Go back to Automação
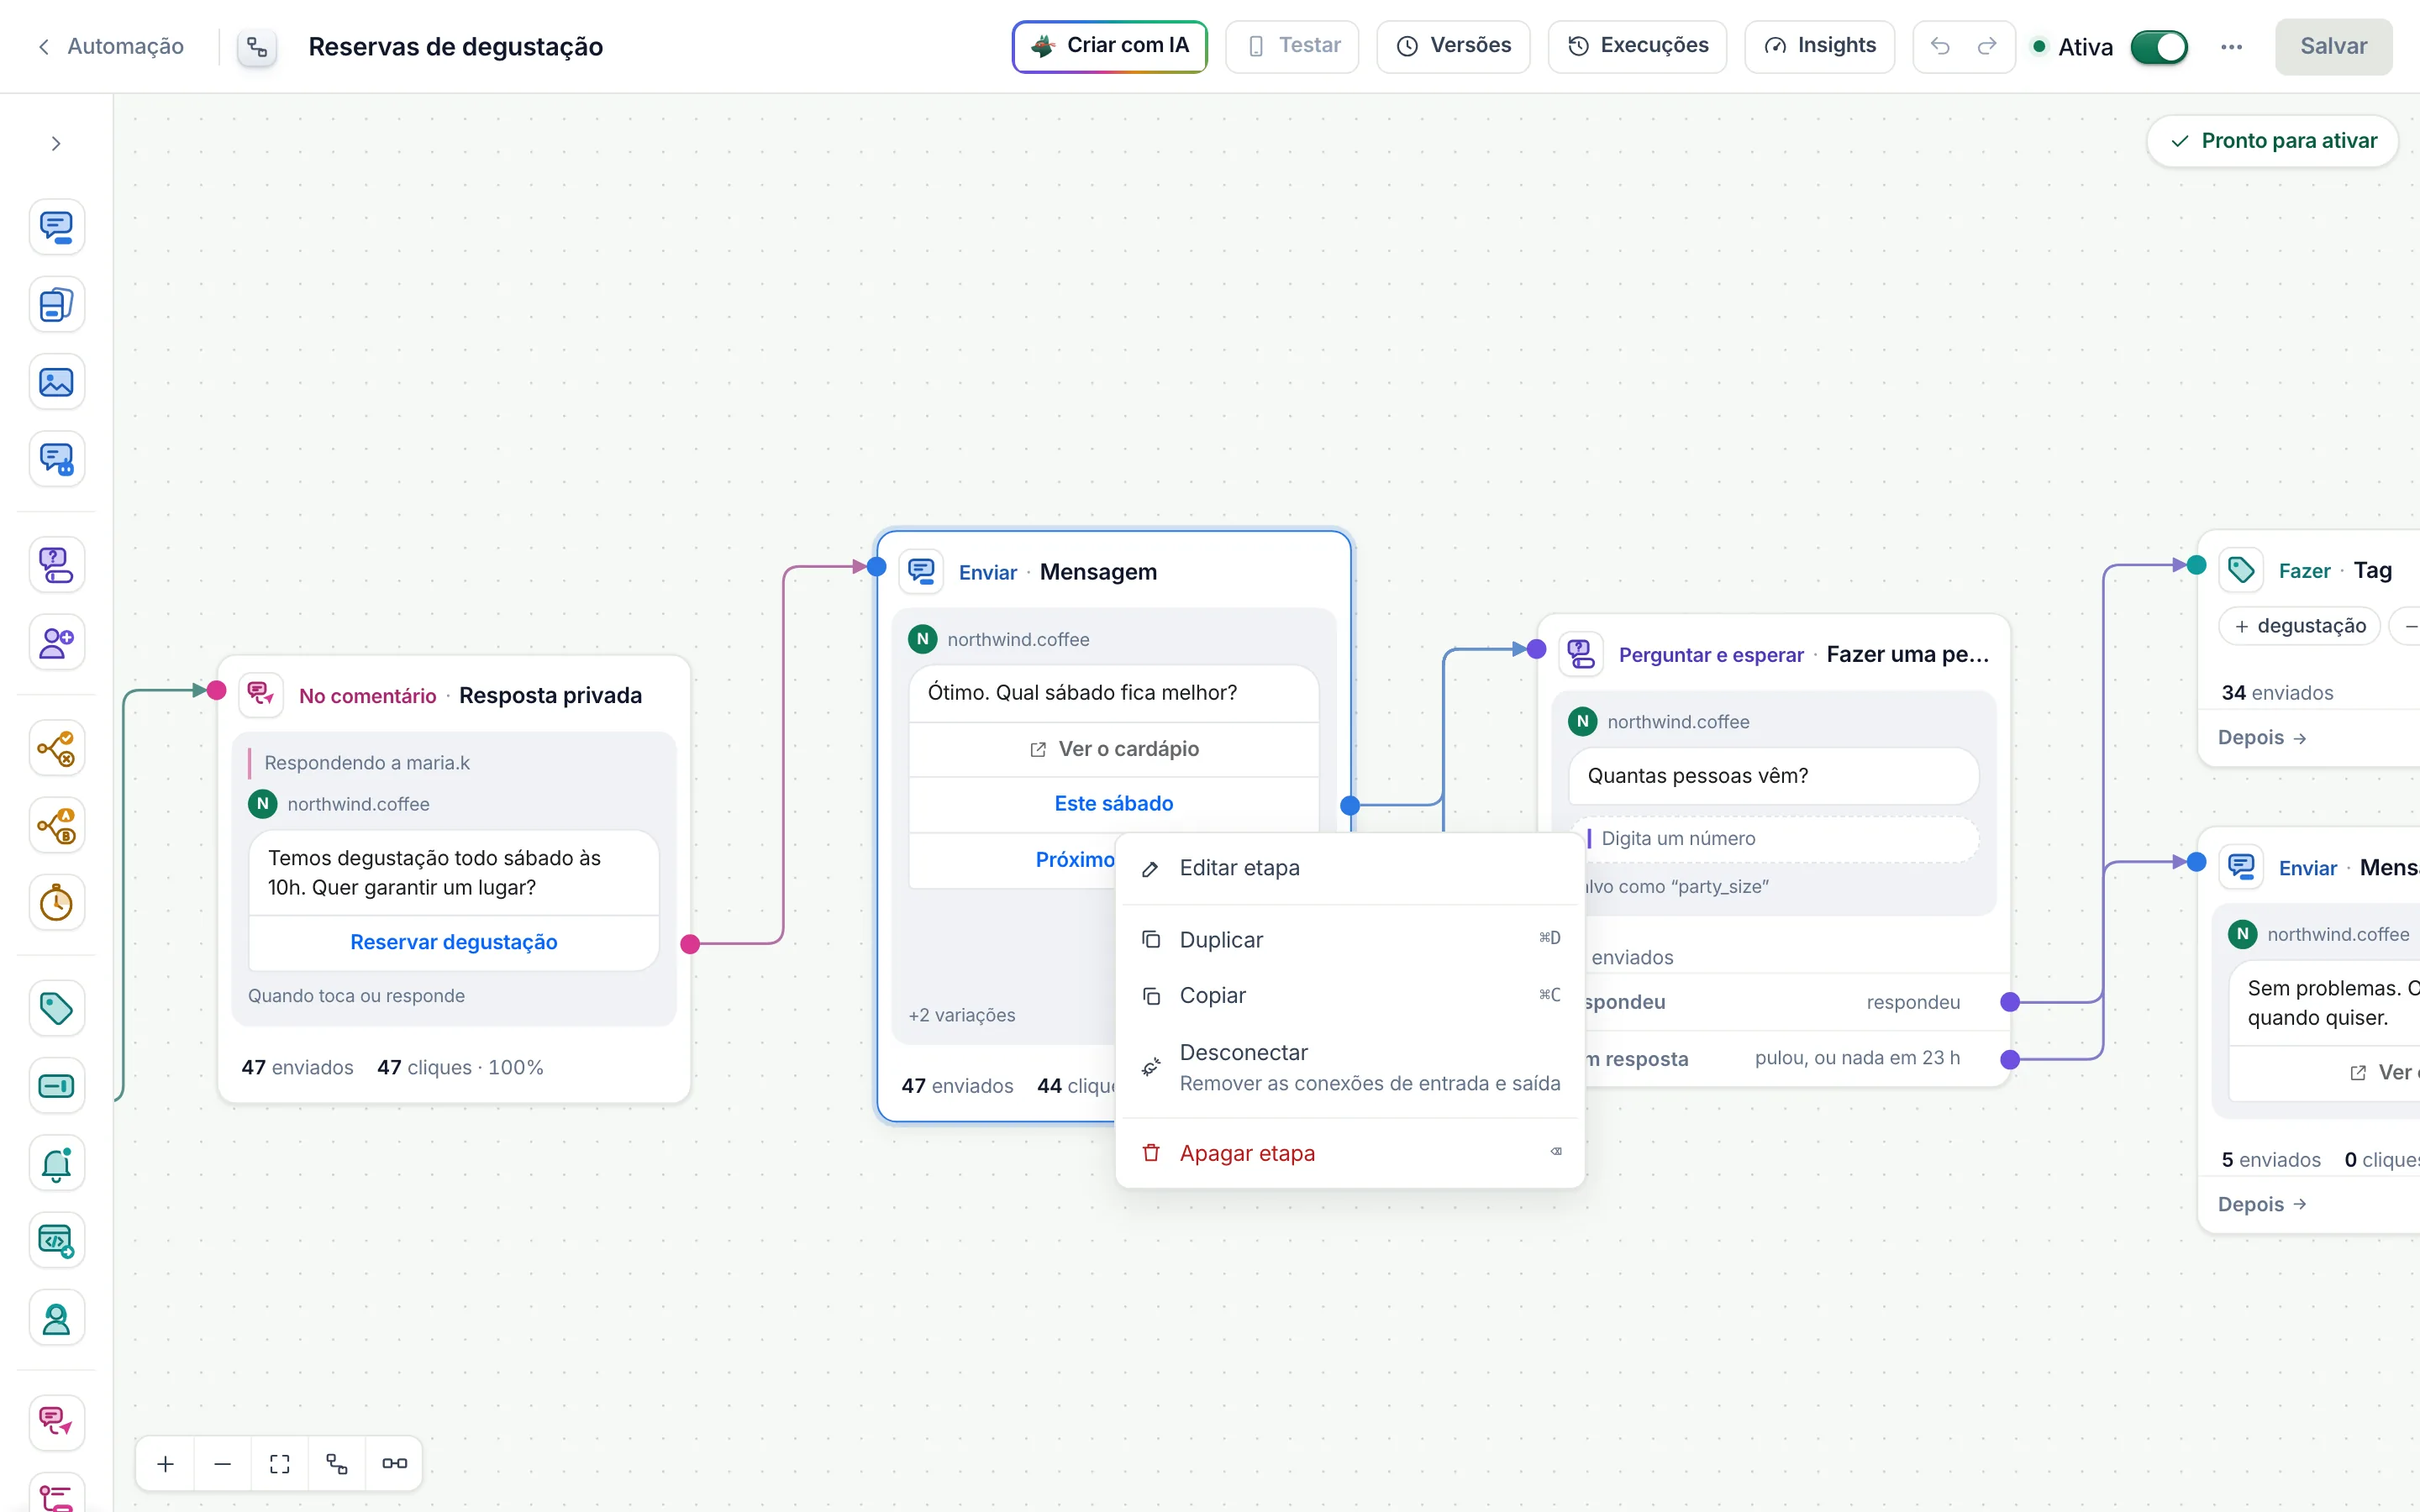2420x1512 pixels. (111, 47)
